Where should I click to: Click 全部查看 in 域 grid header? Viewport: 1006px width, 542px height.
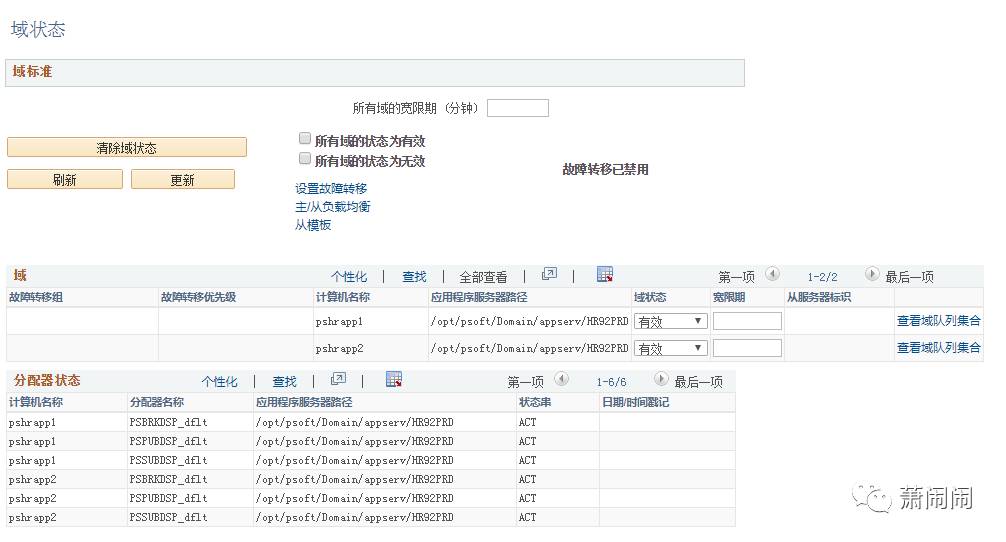click(x=483, y=277)
